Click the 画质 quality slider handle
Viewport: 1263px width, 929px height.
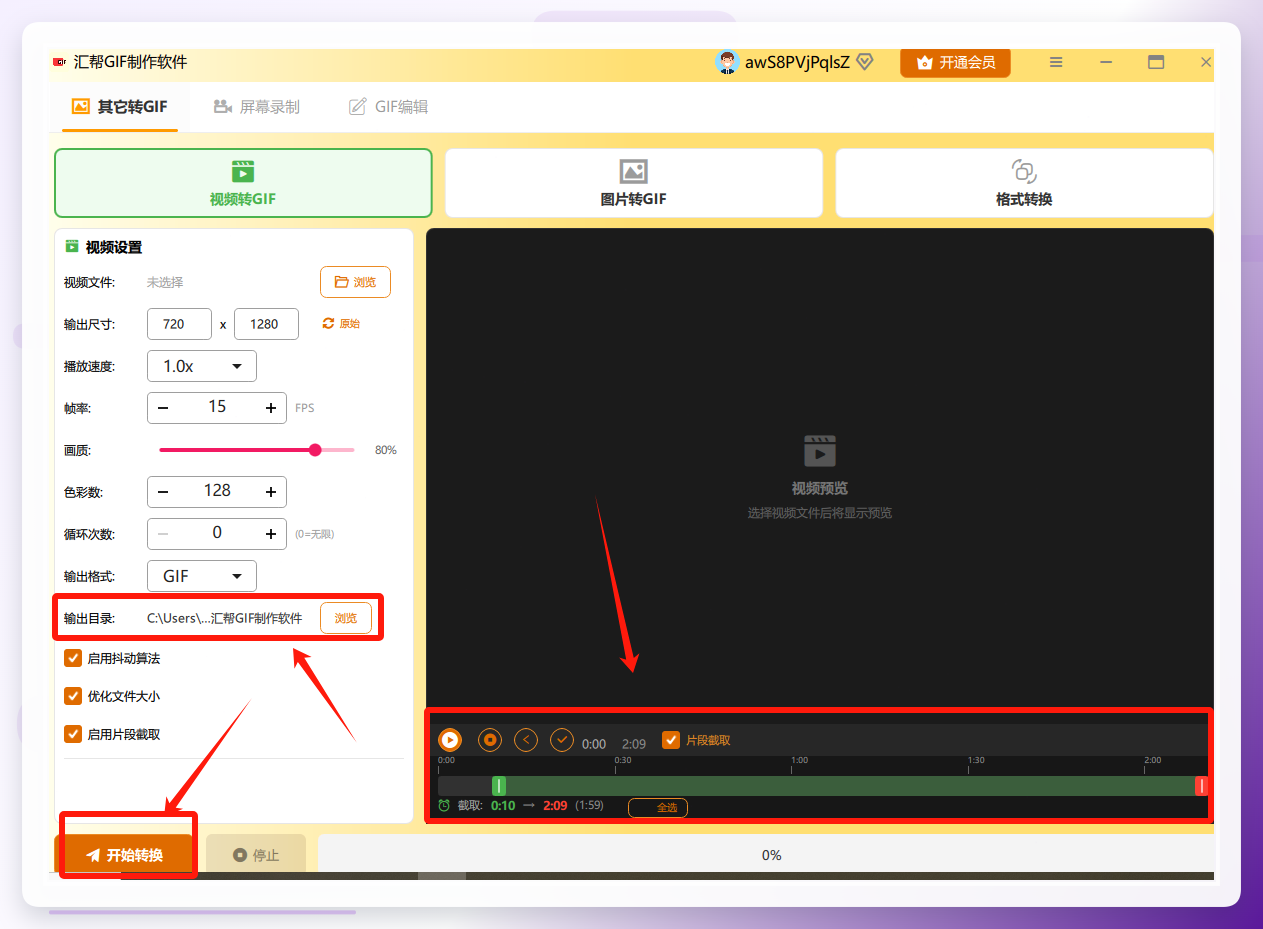(316, 450)
